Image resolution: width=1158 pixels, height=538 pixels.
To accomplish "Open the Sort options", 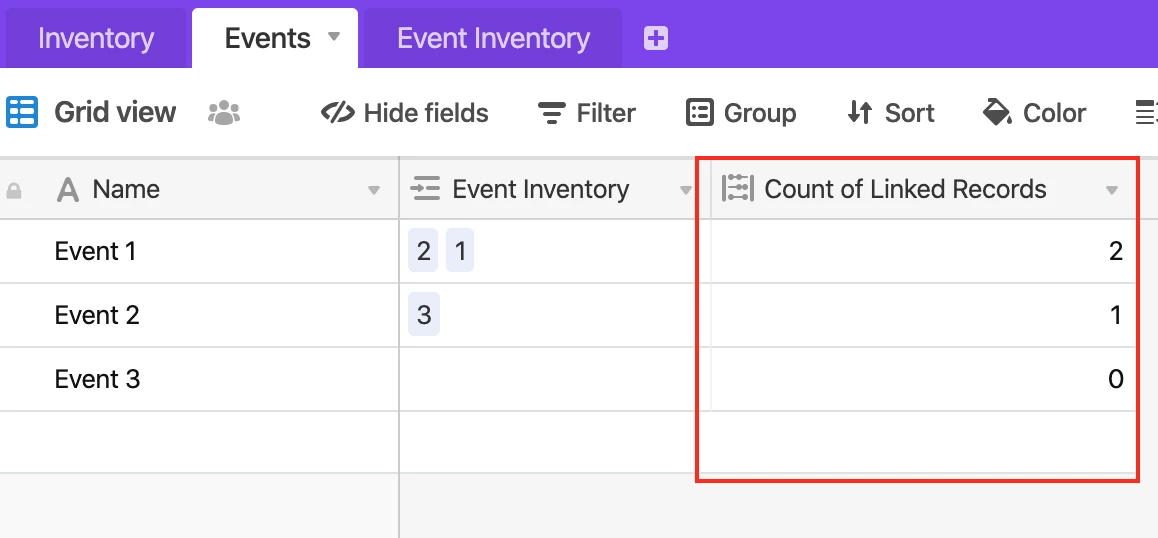I will click(890, 113).
